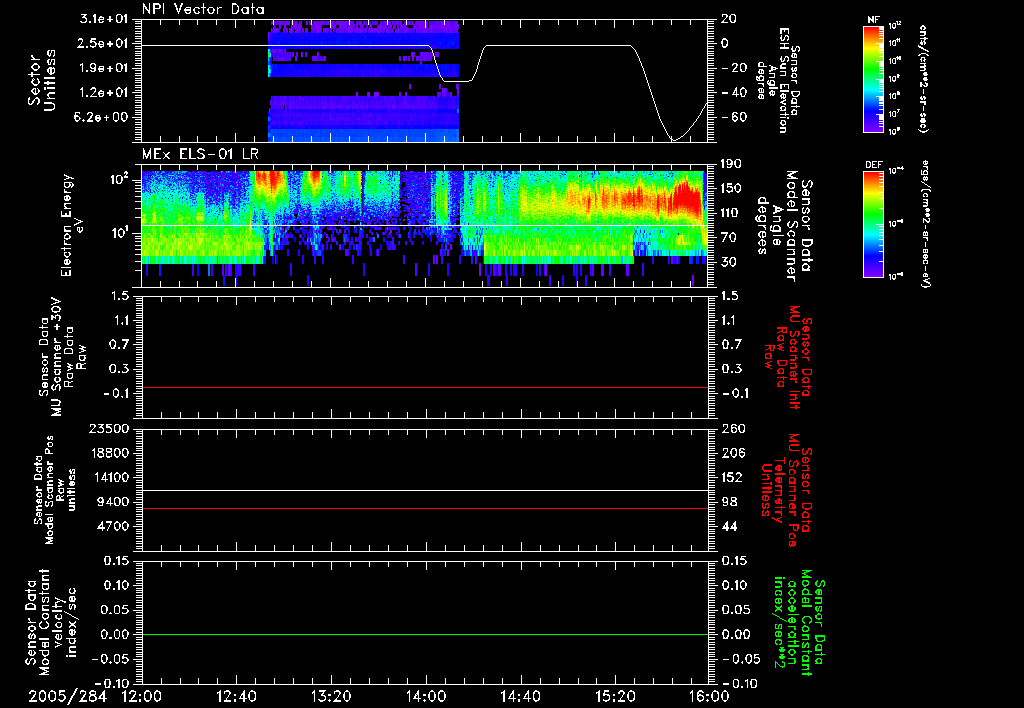
Task: Select the "cnts/(cm**2-sr-sec)" unit label
Action: (923, 78)
